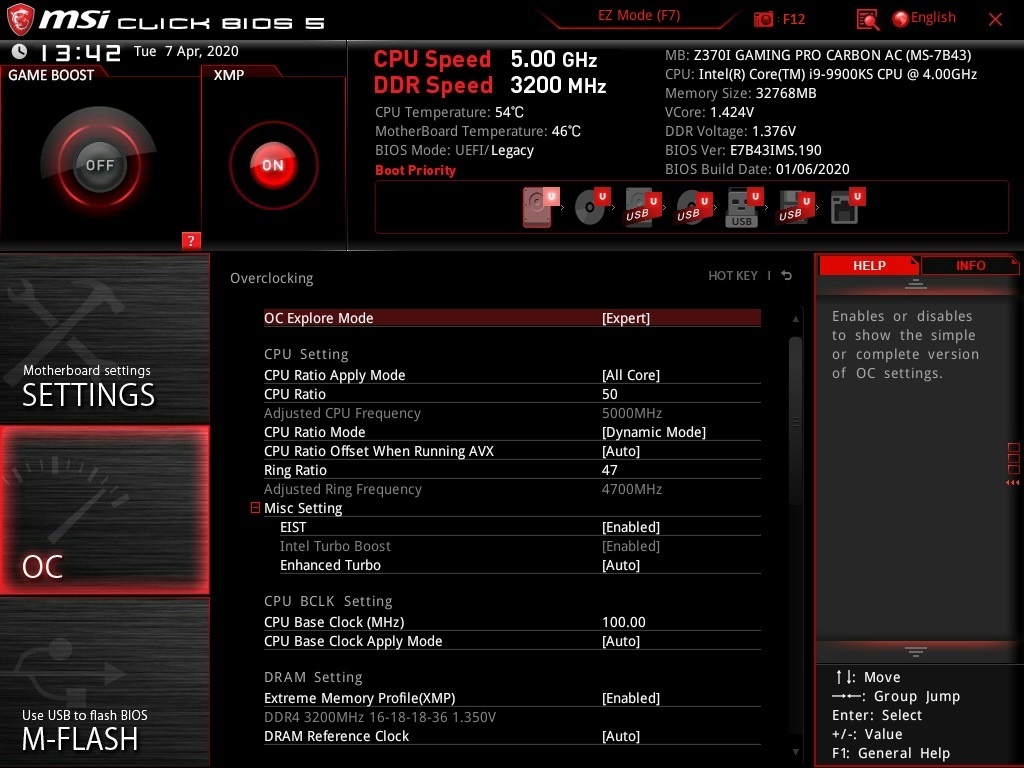
Task: Take a screenshot with the F12 camera icon
Action: 763,19
